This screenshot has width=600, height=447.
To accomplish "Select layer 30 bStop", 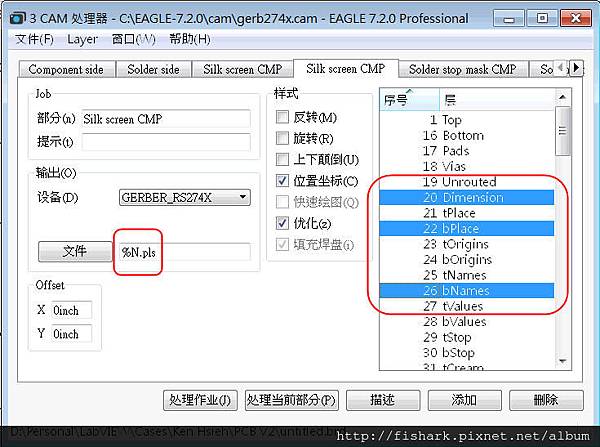I will (x=467, y=352).
